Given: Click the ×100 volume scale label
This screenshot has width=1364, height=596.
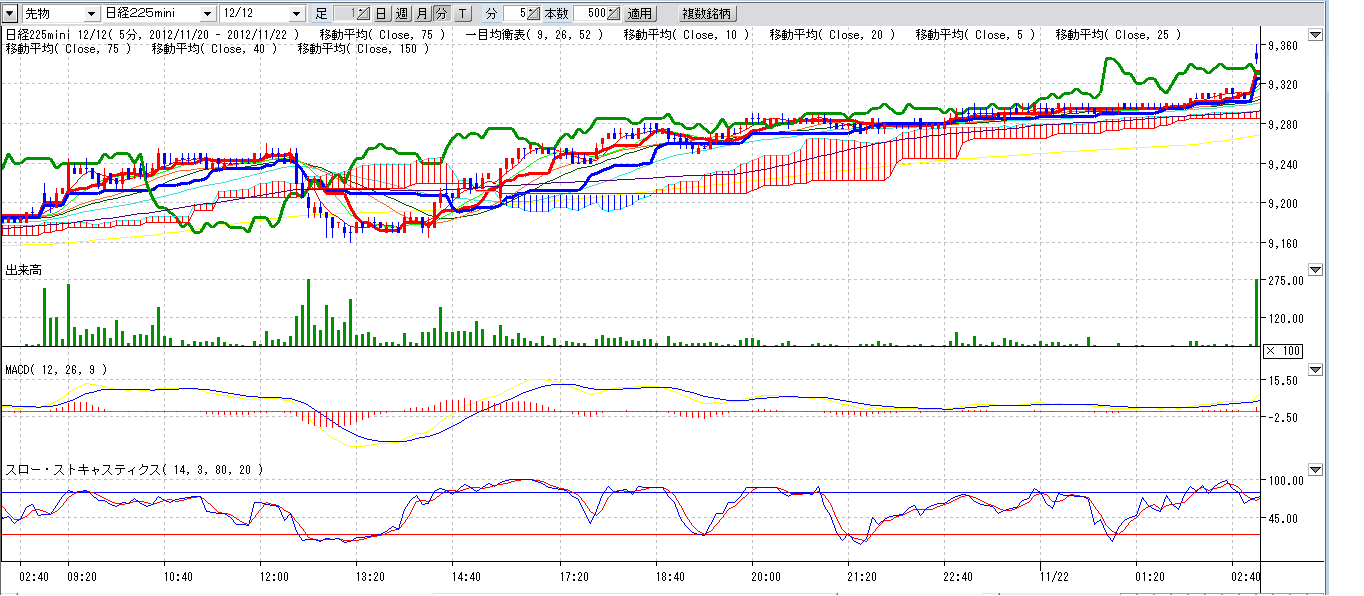Looking at the screenshot, I should pyautogui.click(x=1282, y=351).
